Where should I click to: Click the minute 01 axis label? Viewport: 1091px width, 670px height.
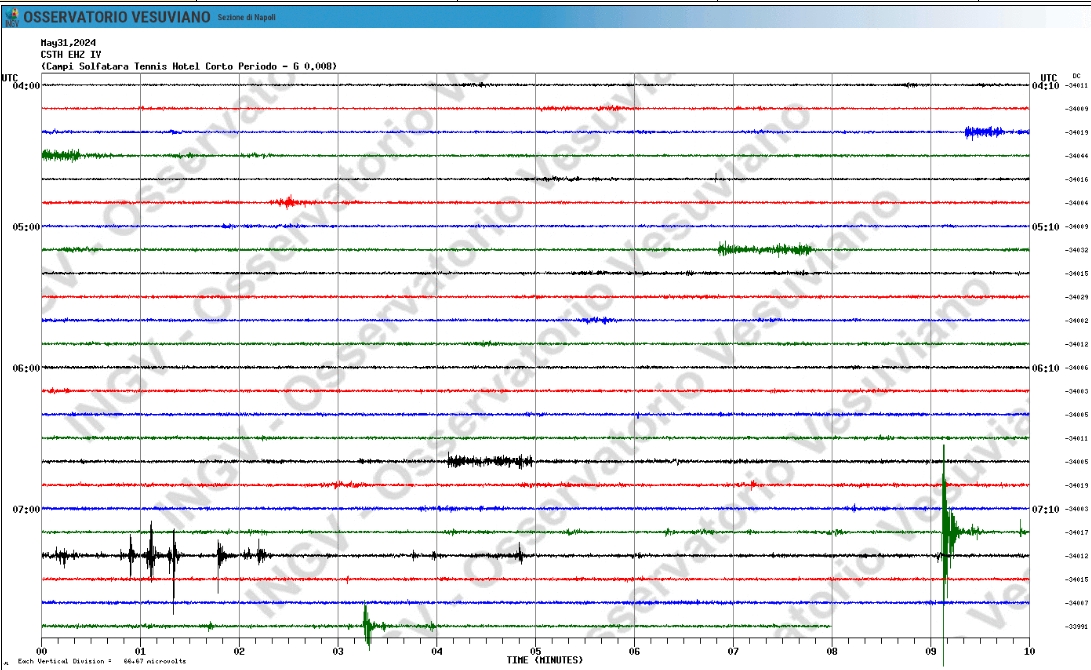click(141, 652)
